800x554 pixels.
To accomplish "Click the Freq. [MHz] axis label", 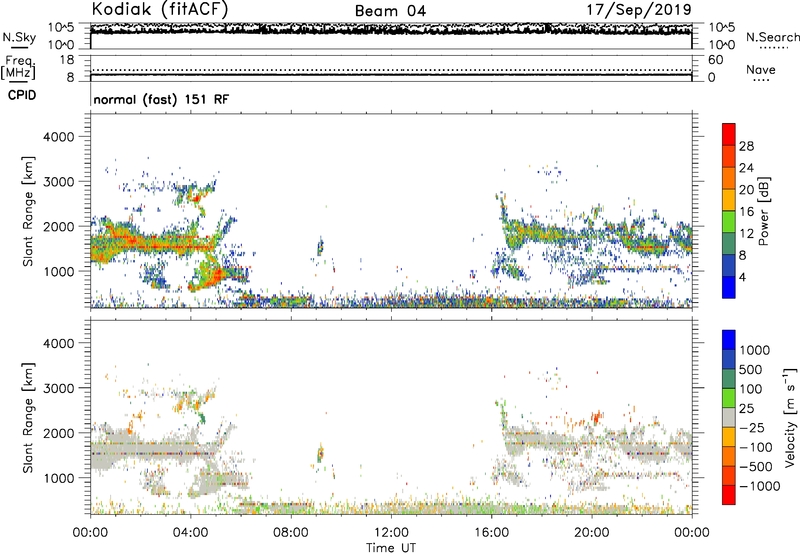I will 18,67.
